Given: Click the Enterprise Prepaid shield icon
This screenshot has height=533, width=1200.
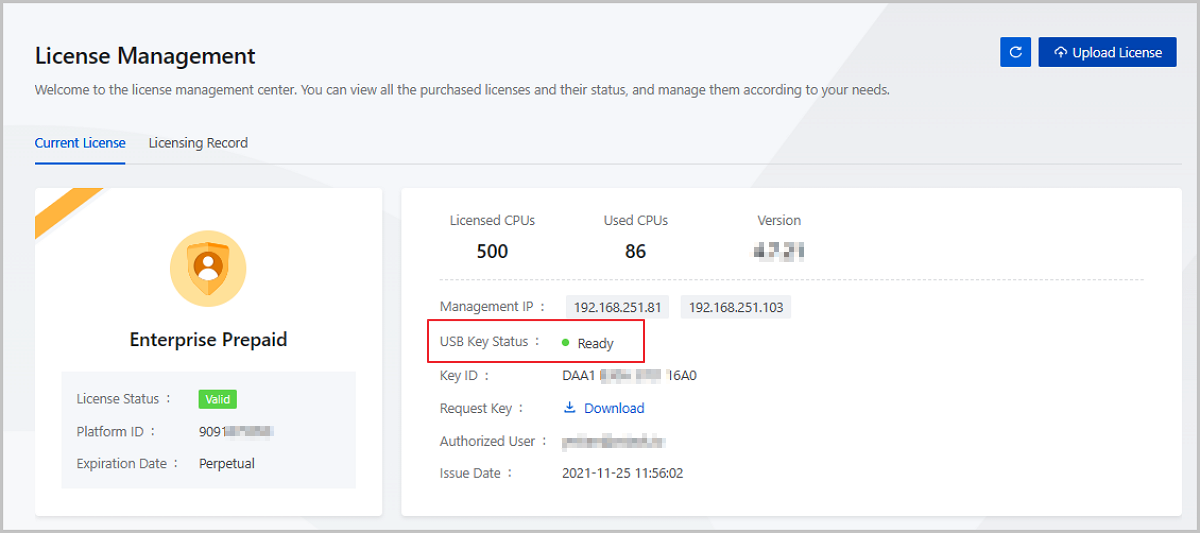Looking at the screenshot, I should (208, 267).
